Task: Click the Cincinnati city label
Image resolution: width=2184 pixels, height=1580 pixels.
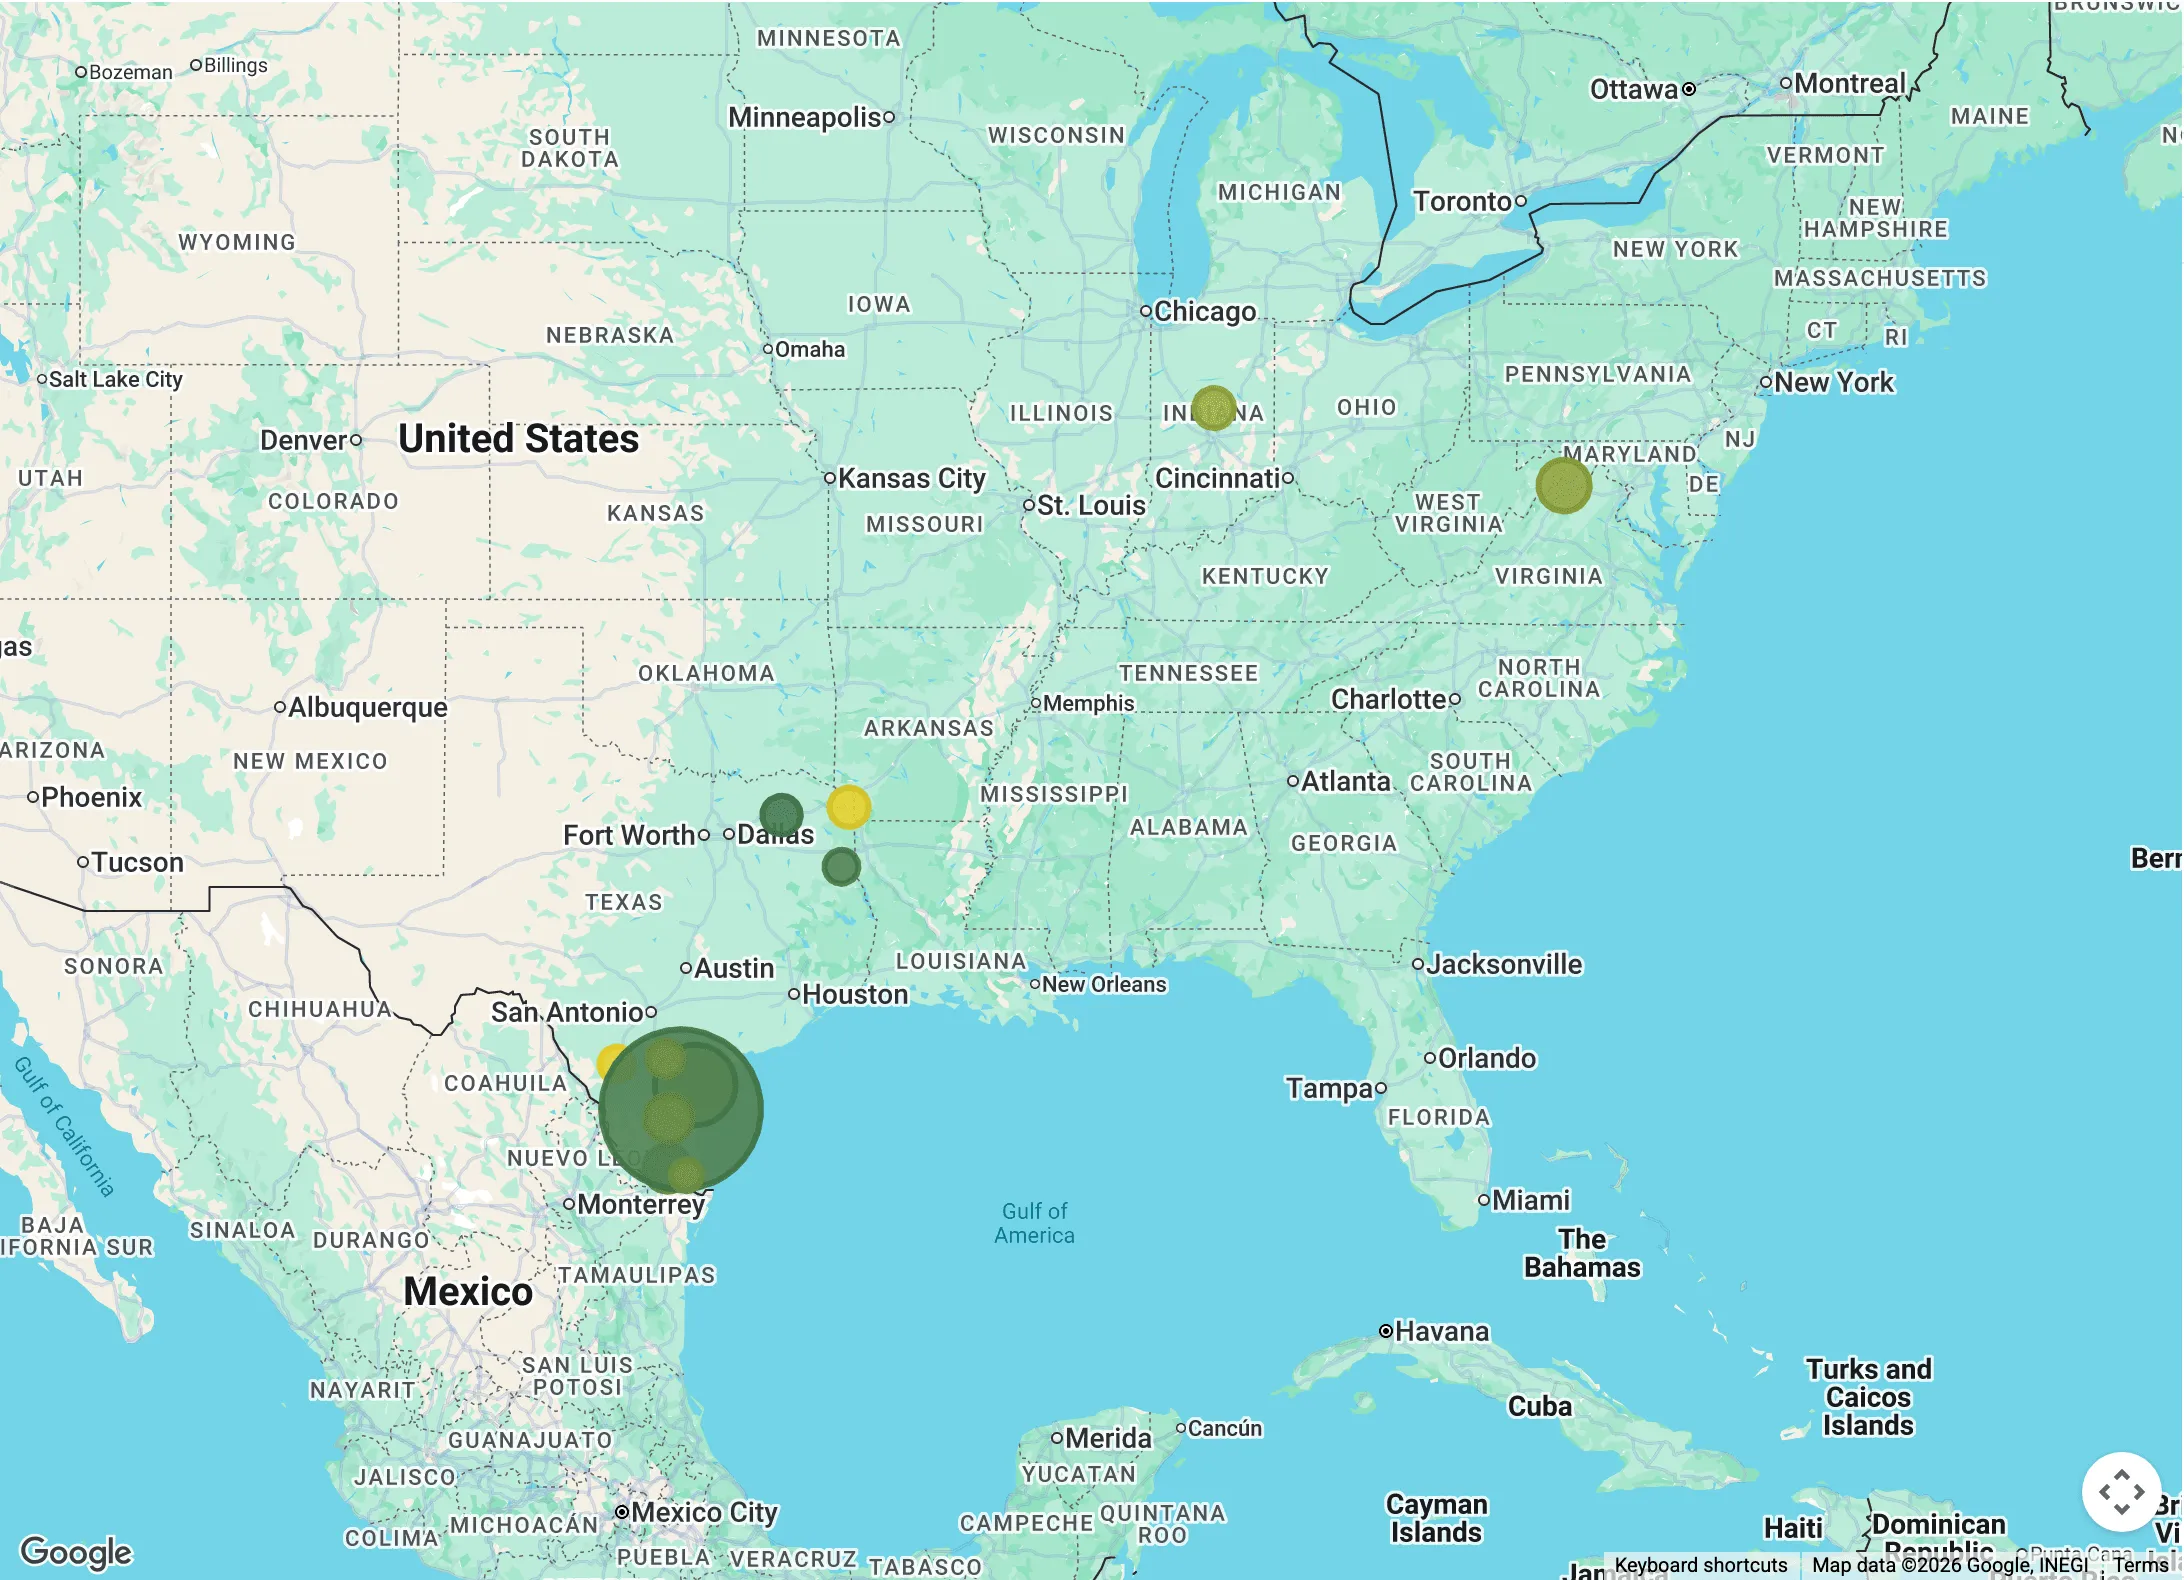Action: pyautogui.click(x=1218, y=478)
